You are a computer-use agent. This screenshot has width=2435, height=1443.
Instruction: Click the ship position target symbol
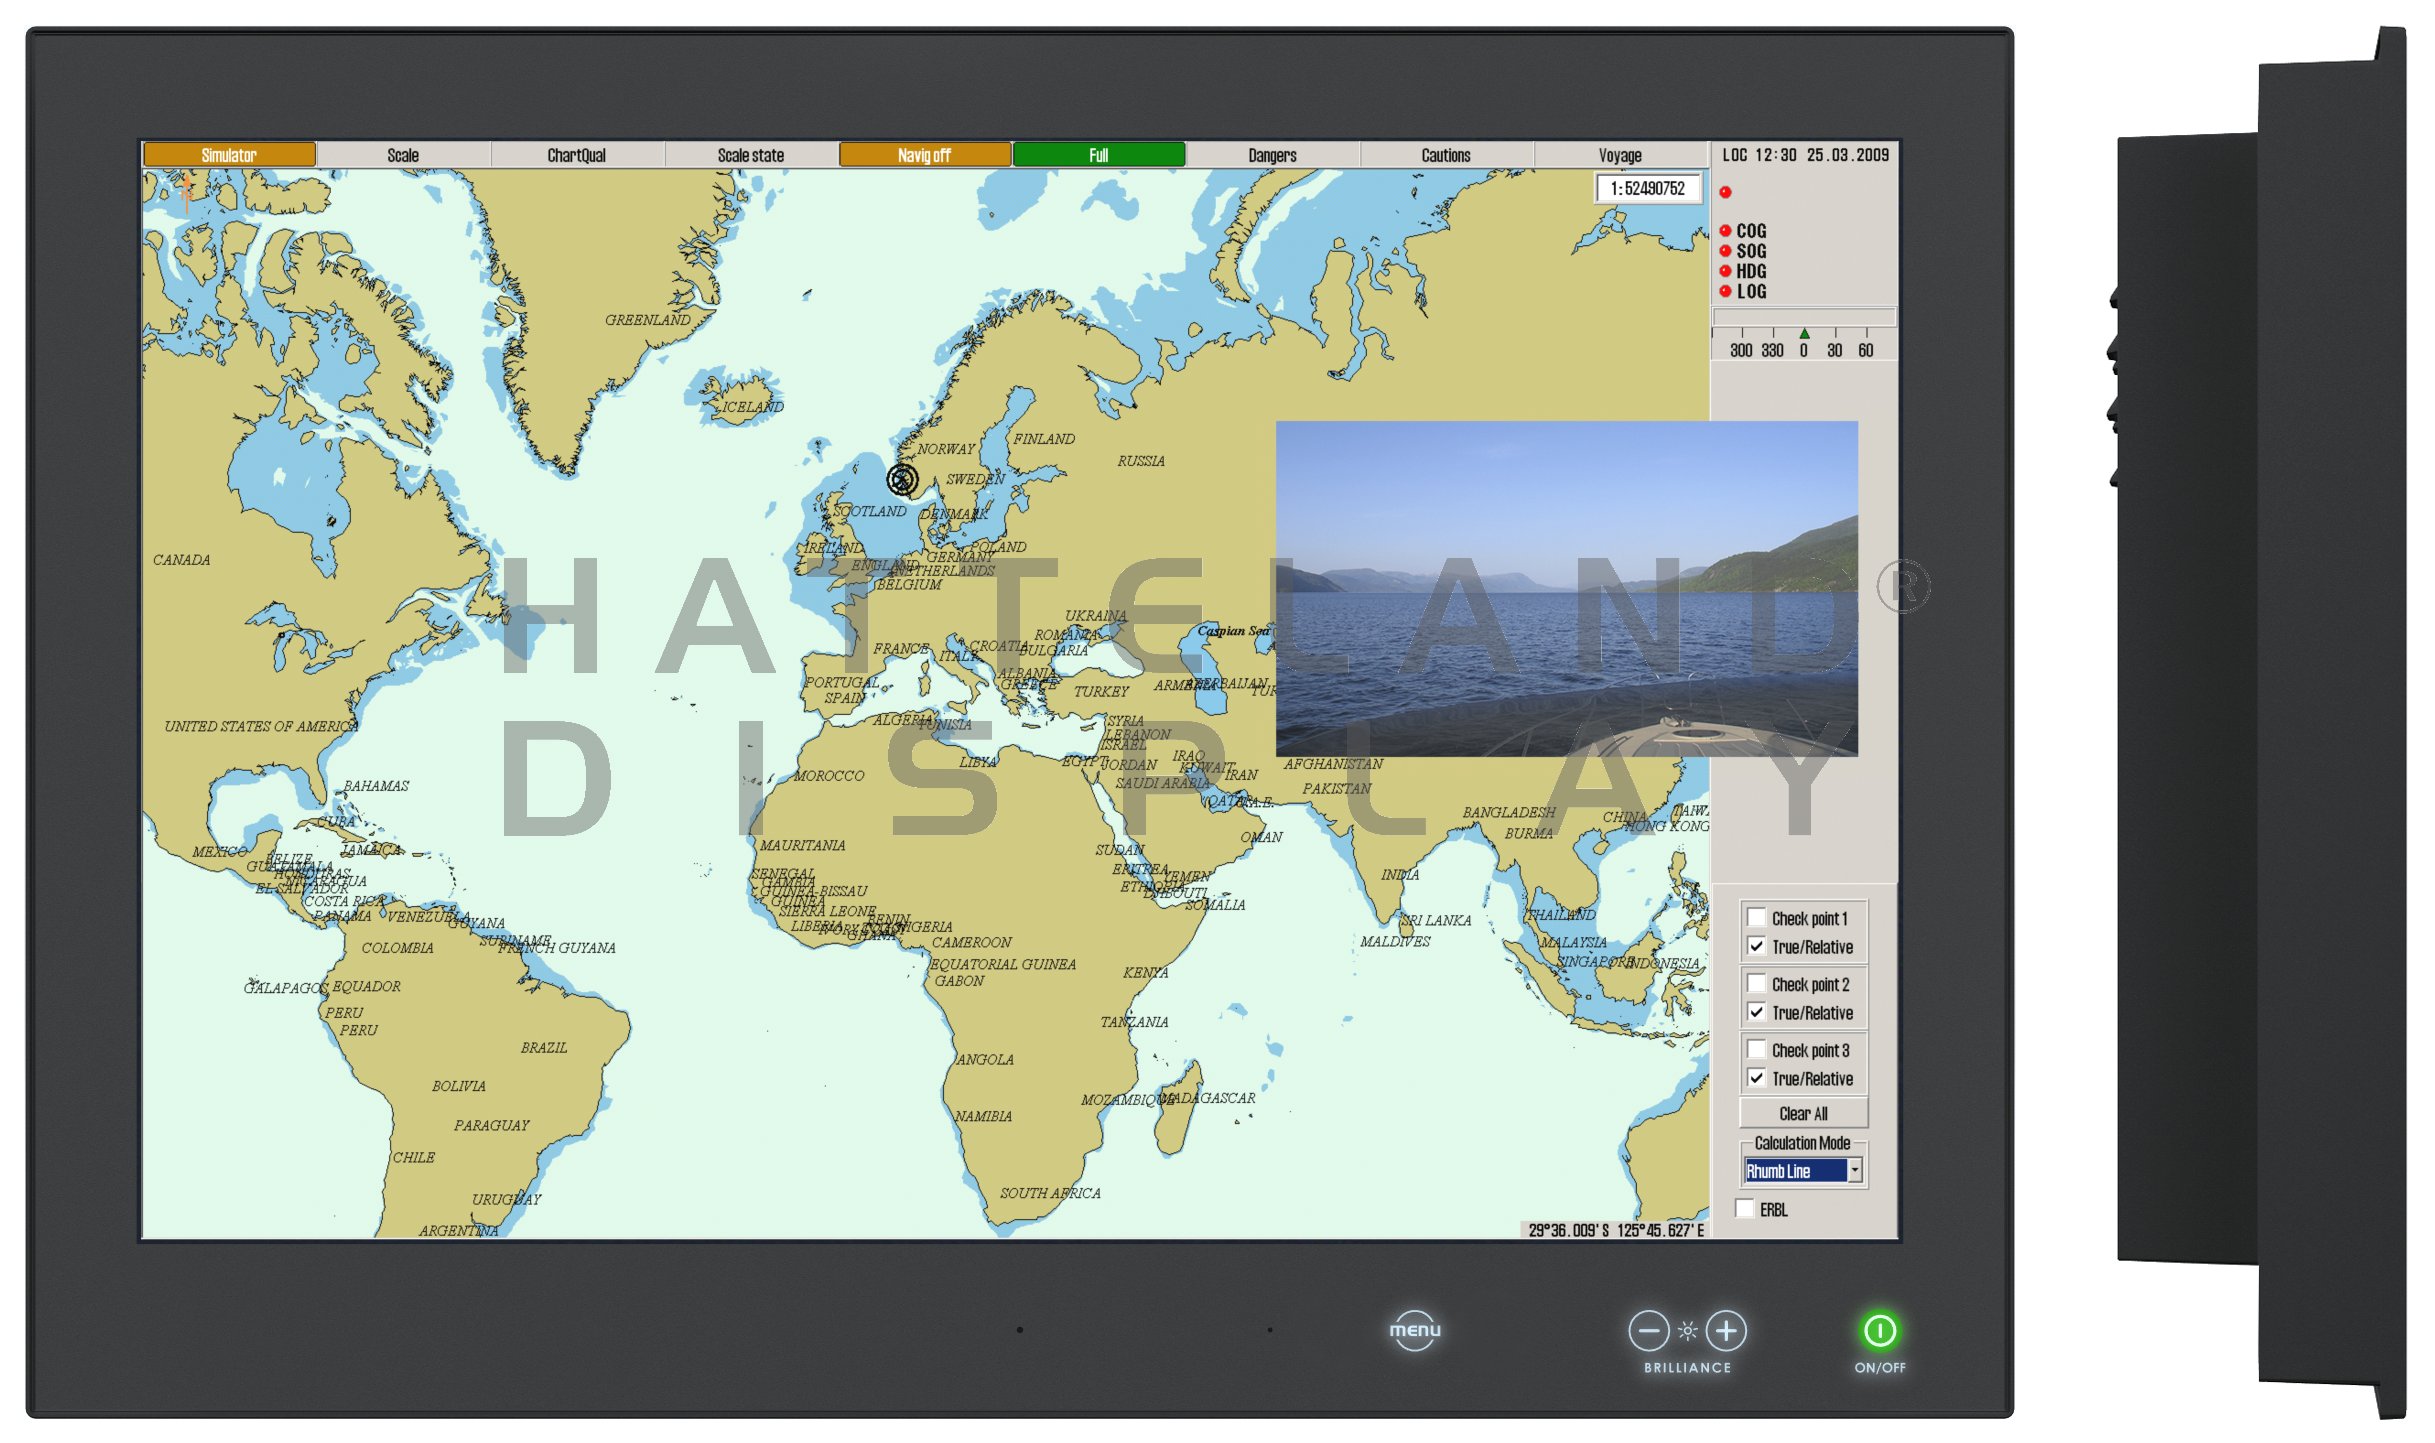point(902,480)
